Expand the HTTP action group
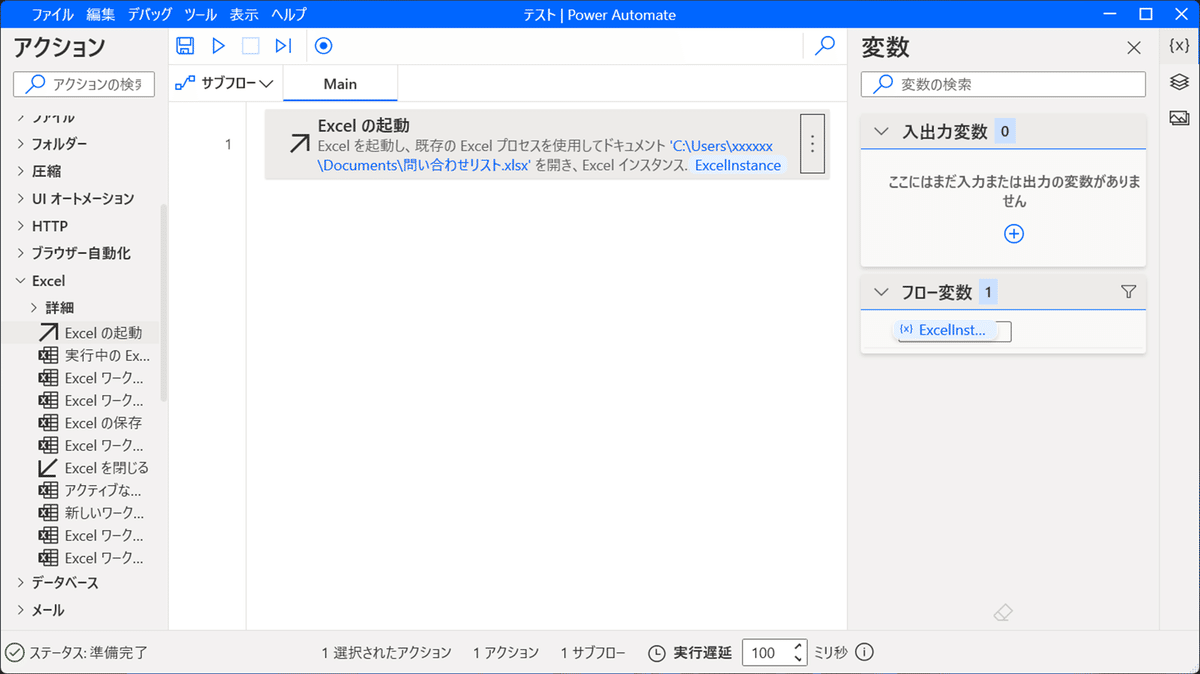The width and height of the screenshot is (1200, 674). pyautogui.click(x=21, y=226)
